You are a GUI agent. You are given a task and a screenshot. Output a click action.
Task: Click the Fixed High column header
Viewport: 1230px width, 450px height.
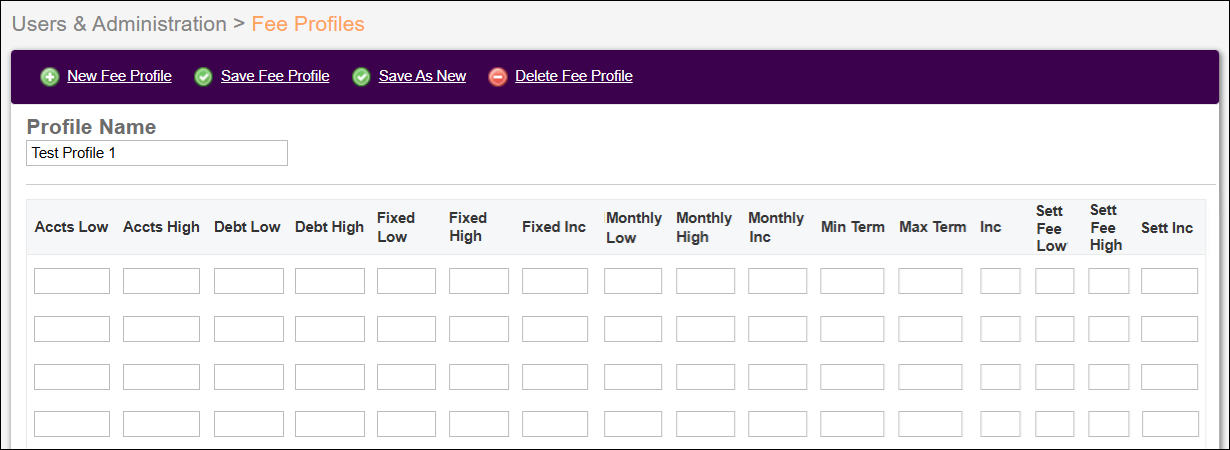pos(468,227)
